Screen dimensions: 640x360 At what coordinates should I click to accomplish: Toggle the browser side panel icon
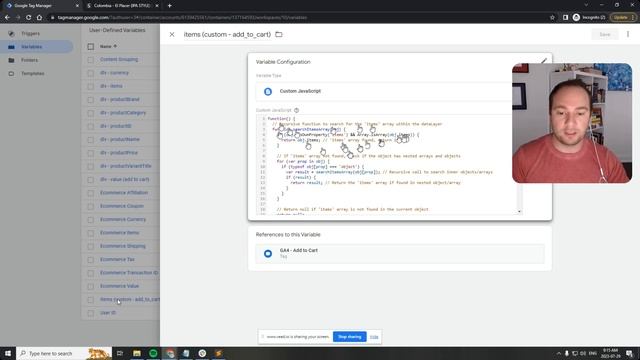pos(565,18)
